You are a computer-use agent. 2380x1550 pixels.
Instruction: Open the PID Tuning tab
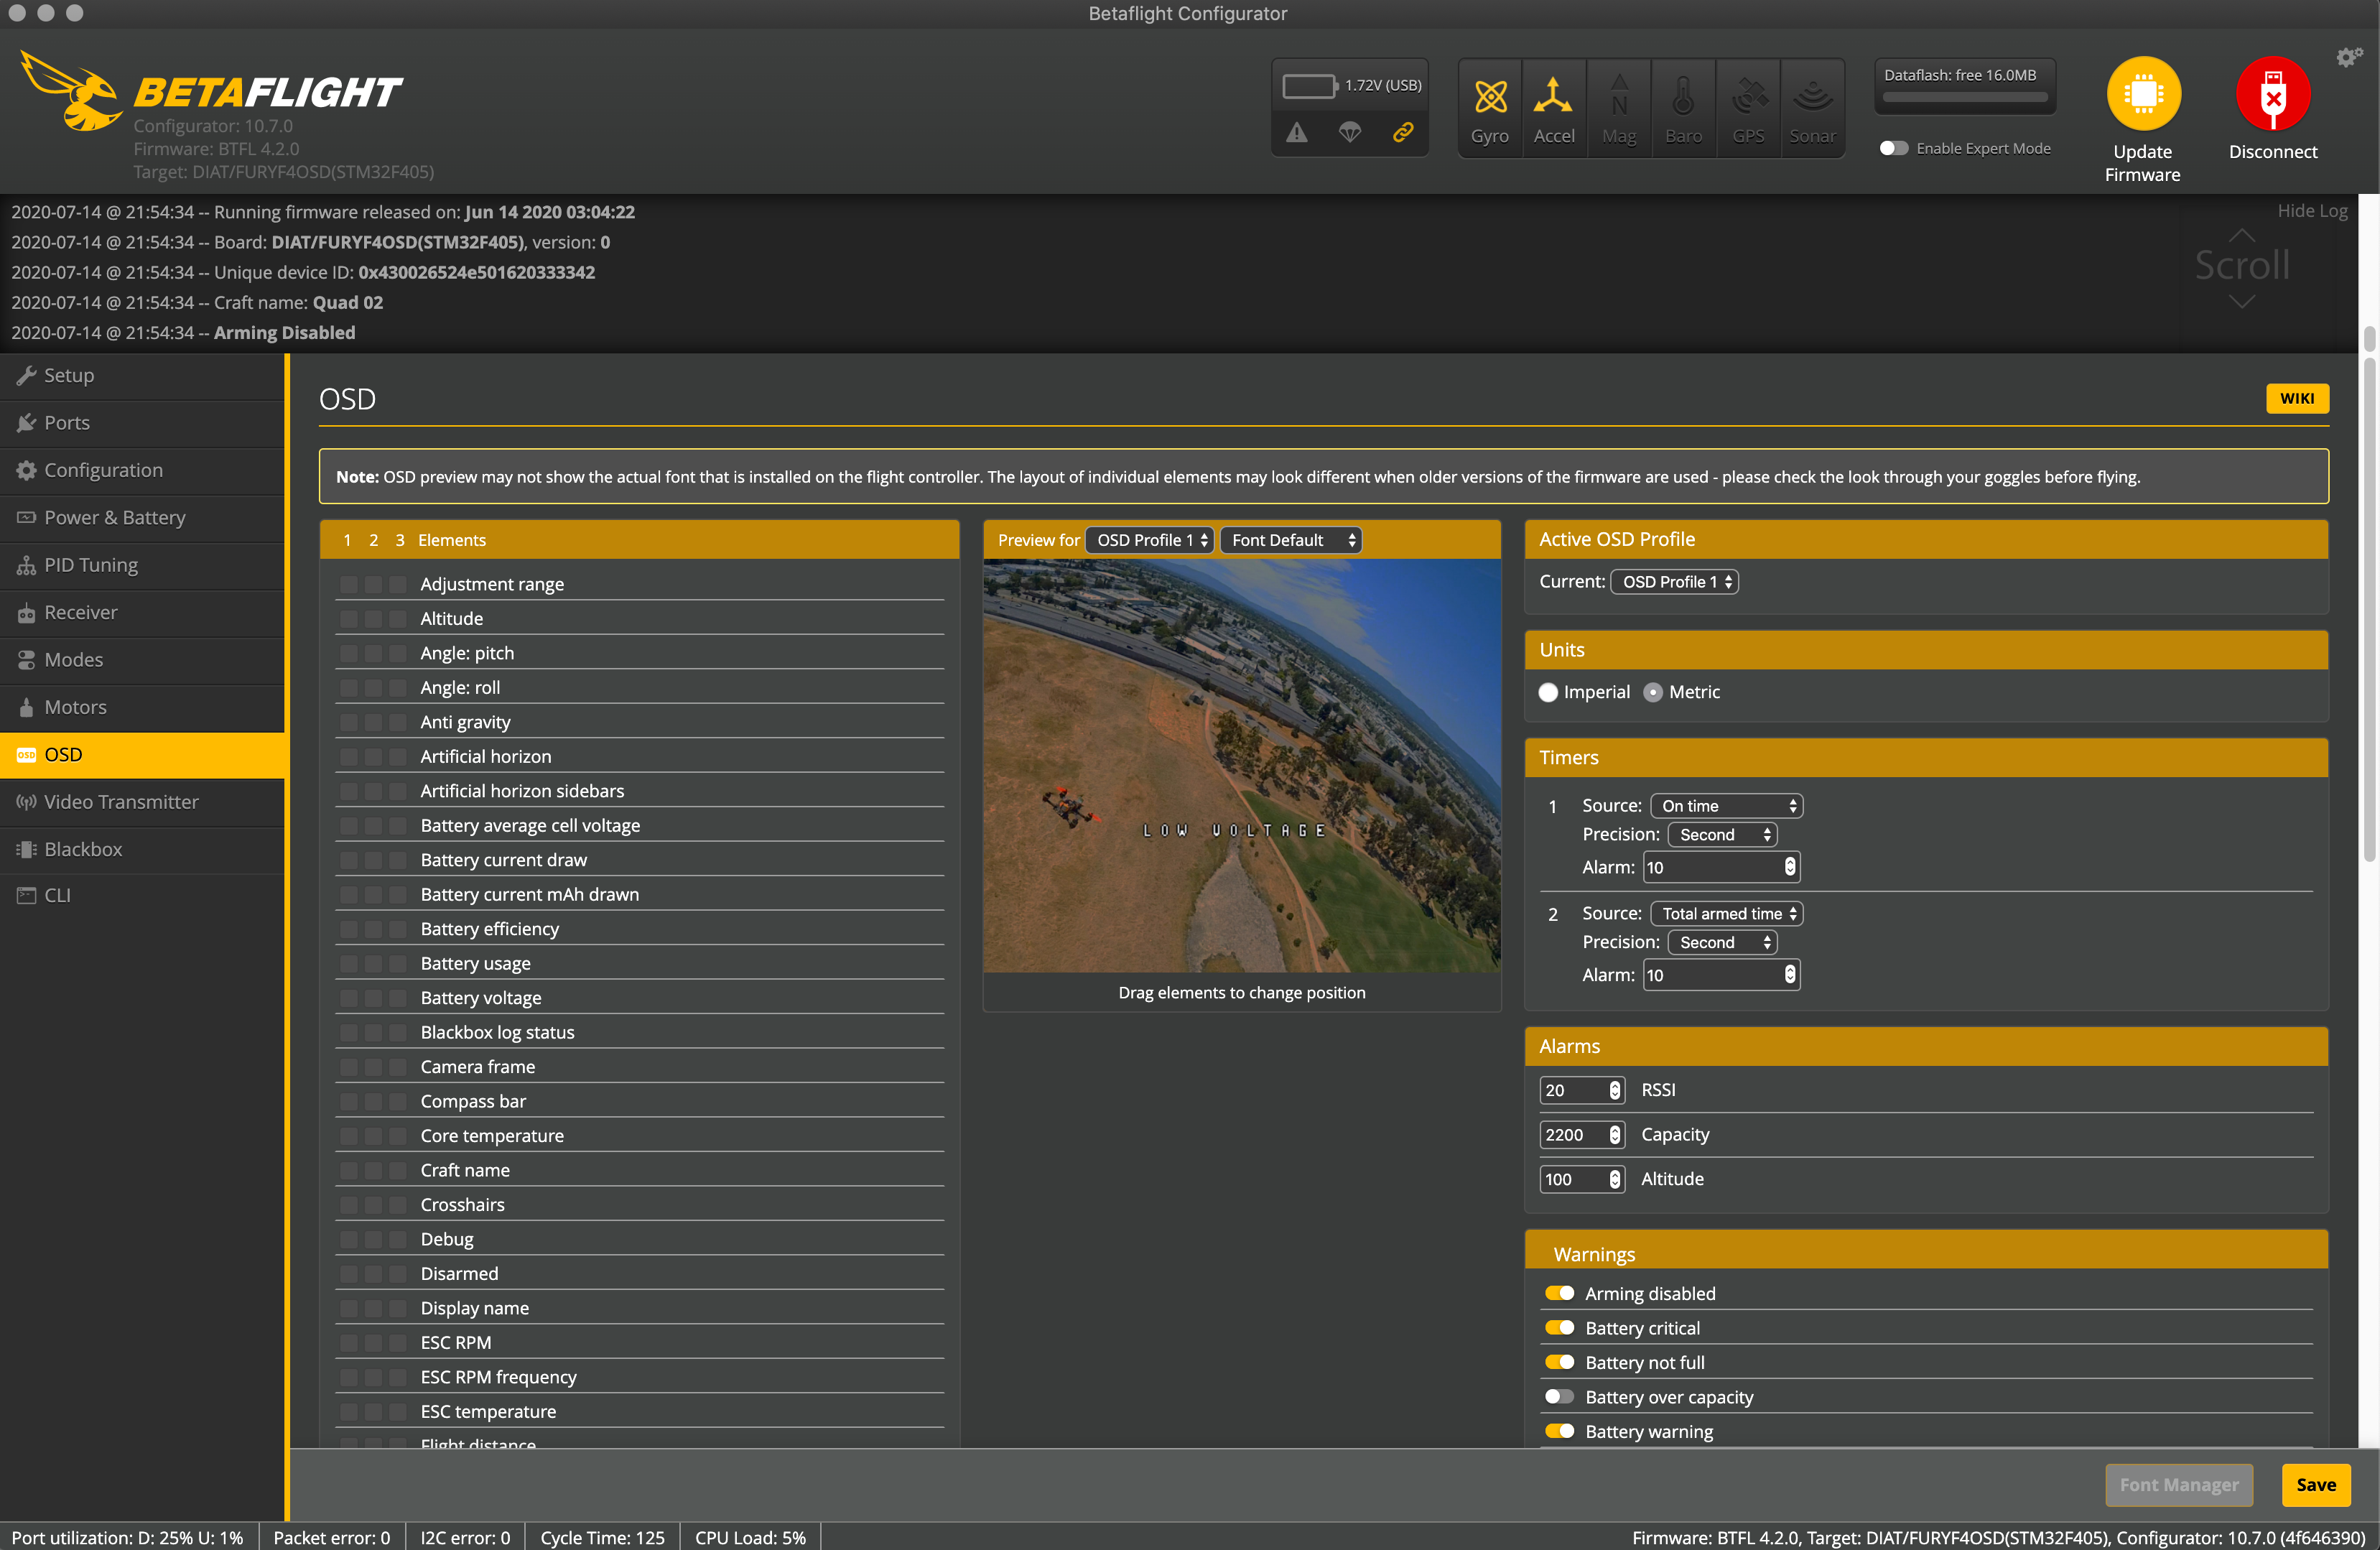[x=90, y=565]
